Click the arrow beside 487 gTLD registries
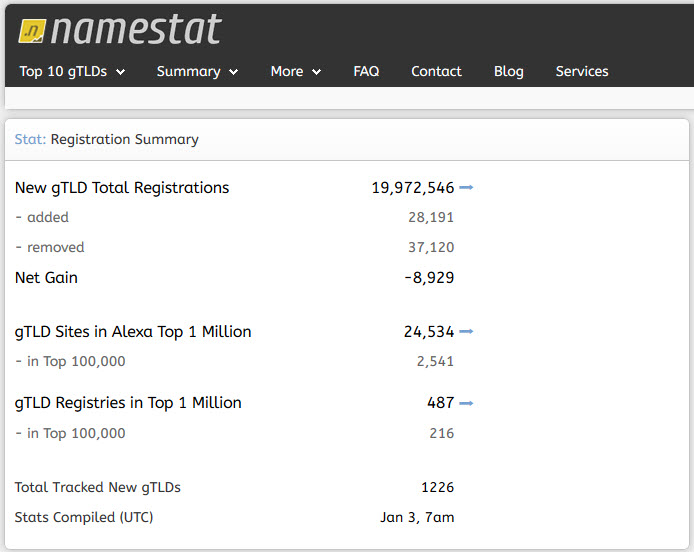Image resolution: width=694 pixels, height=552 pixels. pyautogui.click(x=466, y=403)
